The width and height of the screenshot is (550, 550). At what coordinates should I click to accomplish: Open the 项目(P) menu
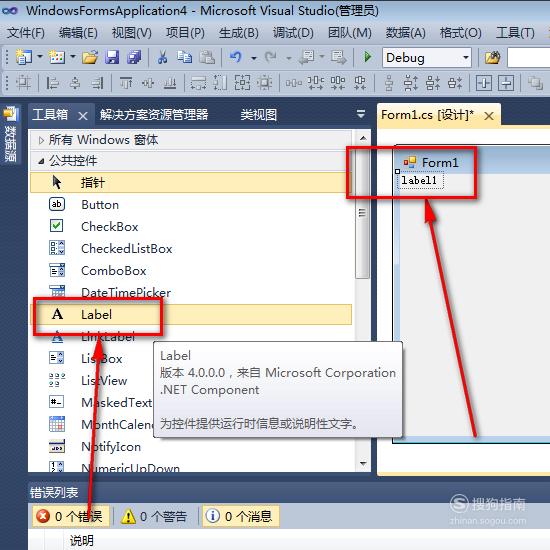click(x=185, y=33)
